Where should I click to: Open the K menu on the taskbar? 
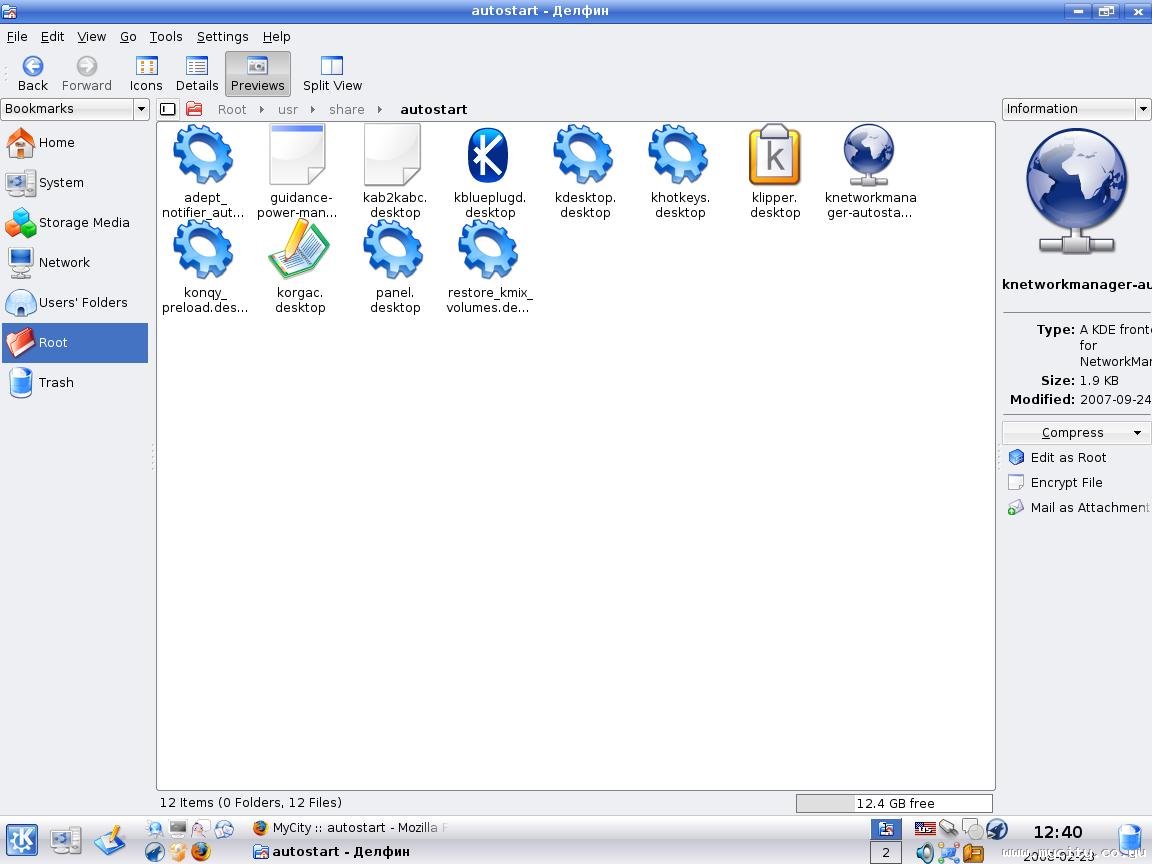(x=22, y=840)
